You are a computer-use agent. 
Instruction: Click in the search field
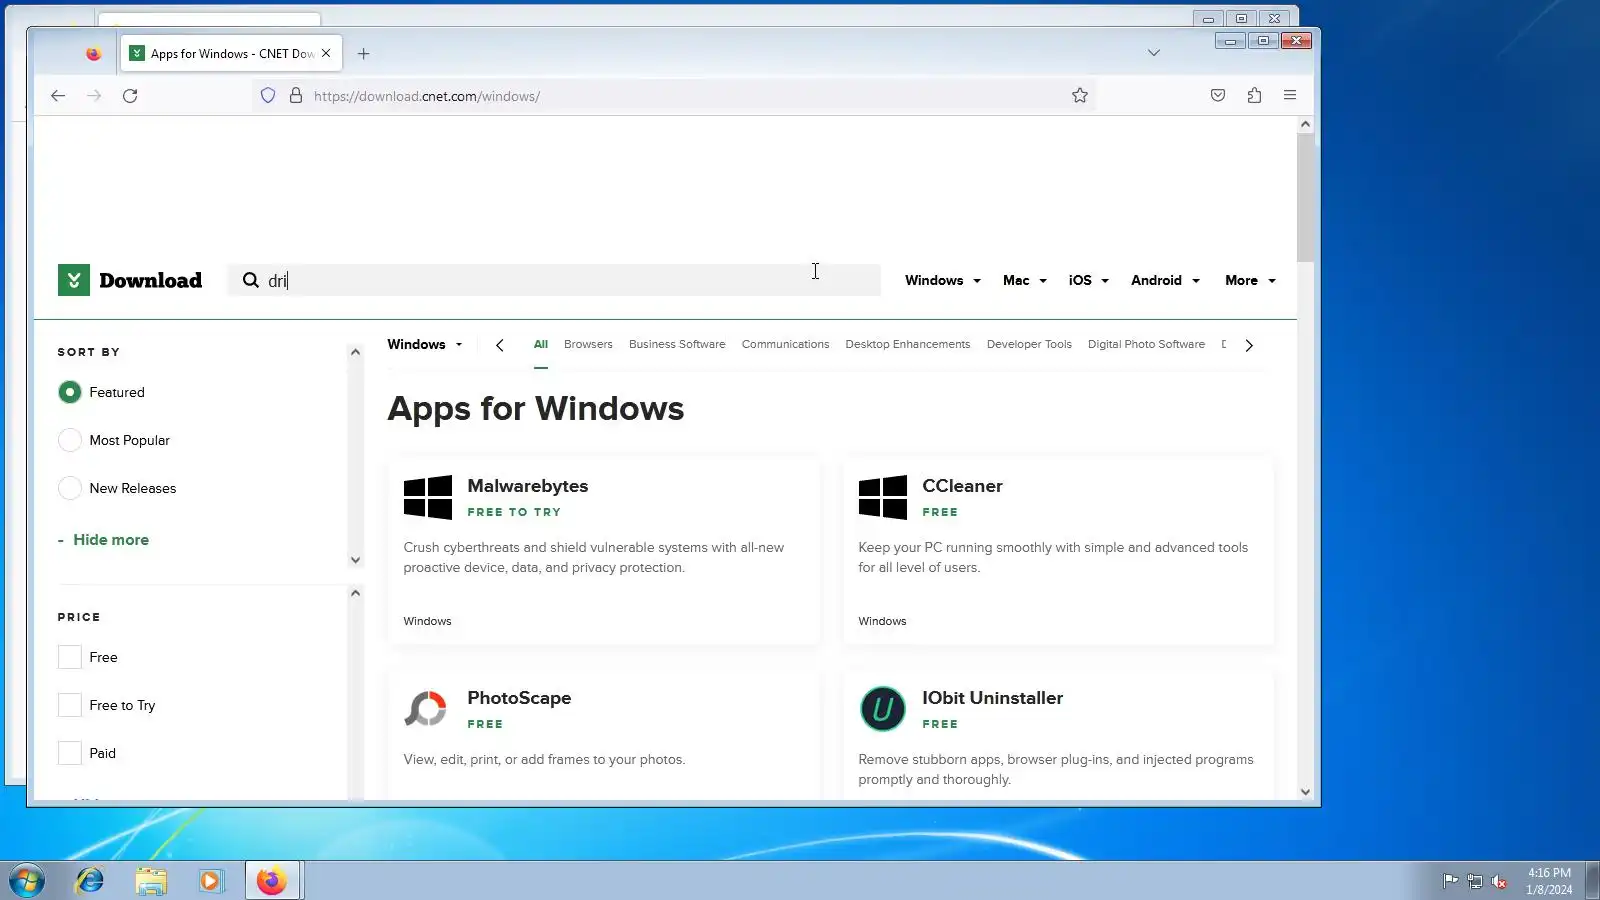pyautogui.click(x=555, y=280)
